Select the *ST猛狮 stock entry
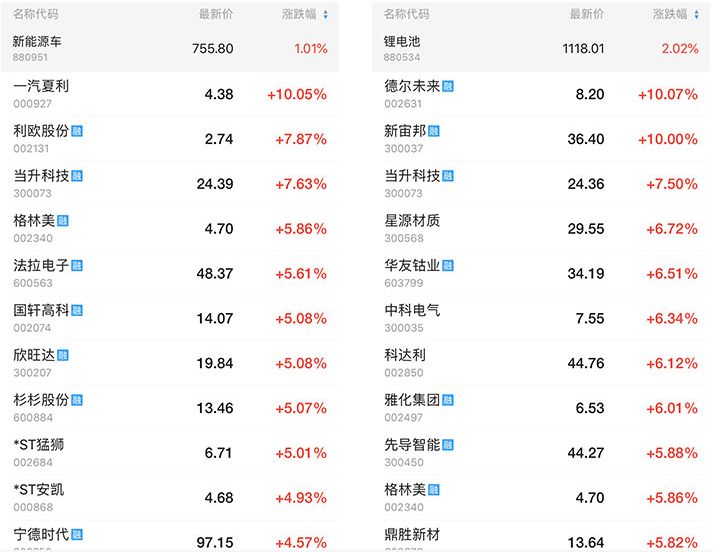713x552 pixels. (170, 452)
